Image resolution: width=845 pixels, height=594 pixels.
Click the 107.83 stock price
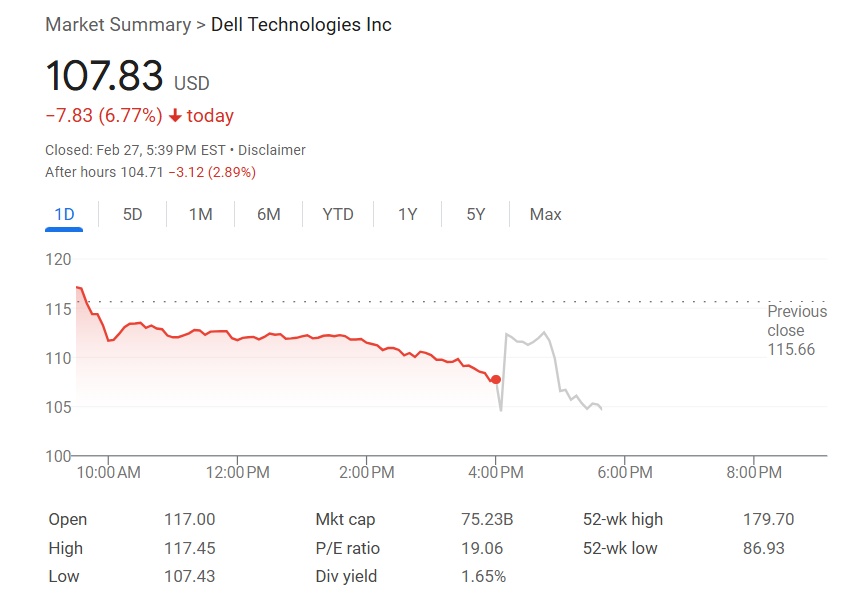104,77
